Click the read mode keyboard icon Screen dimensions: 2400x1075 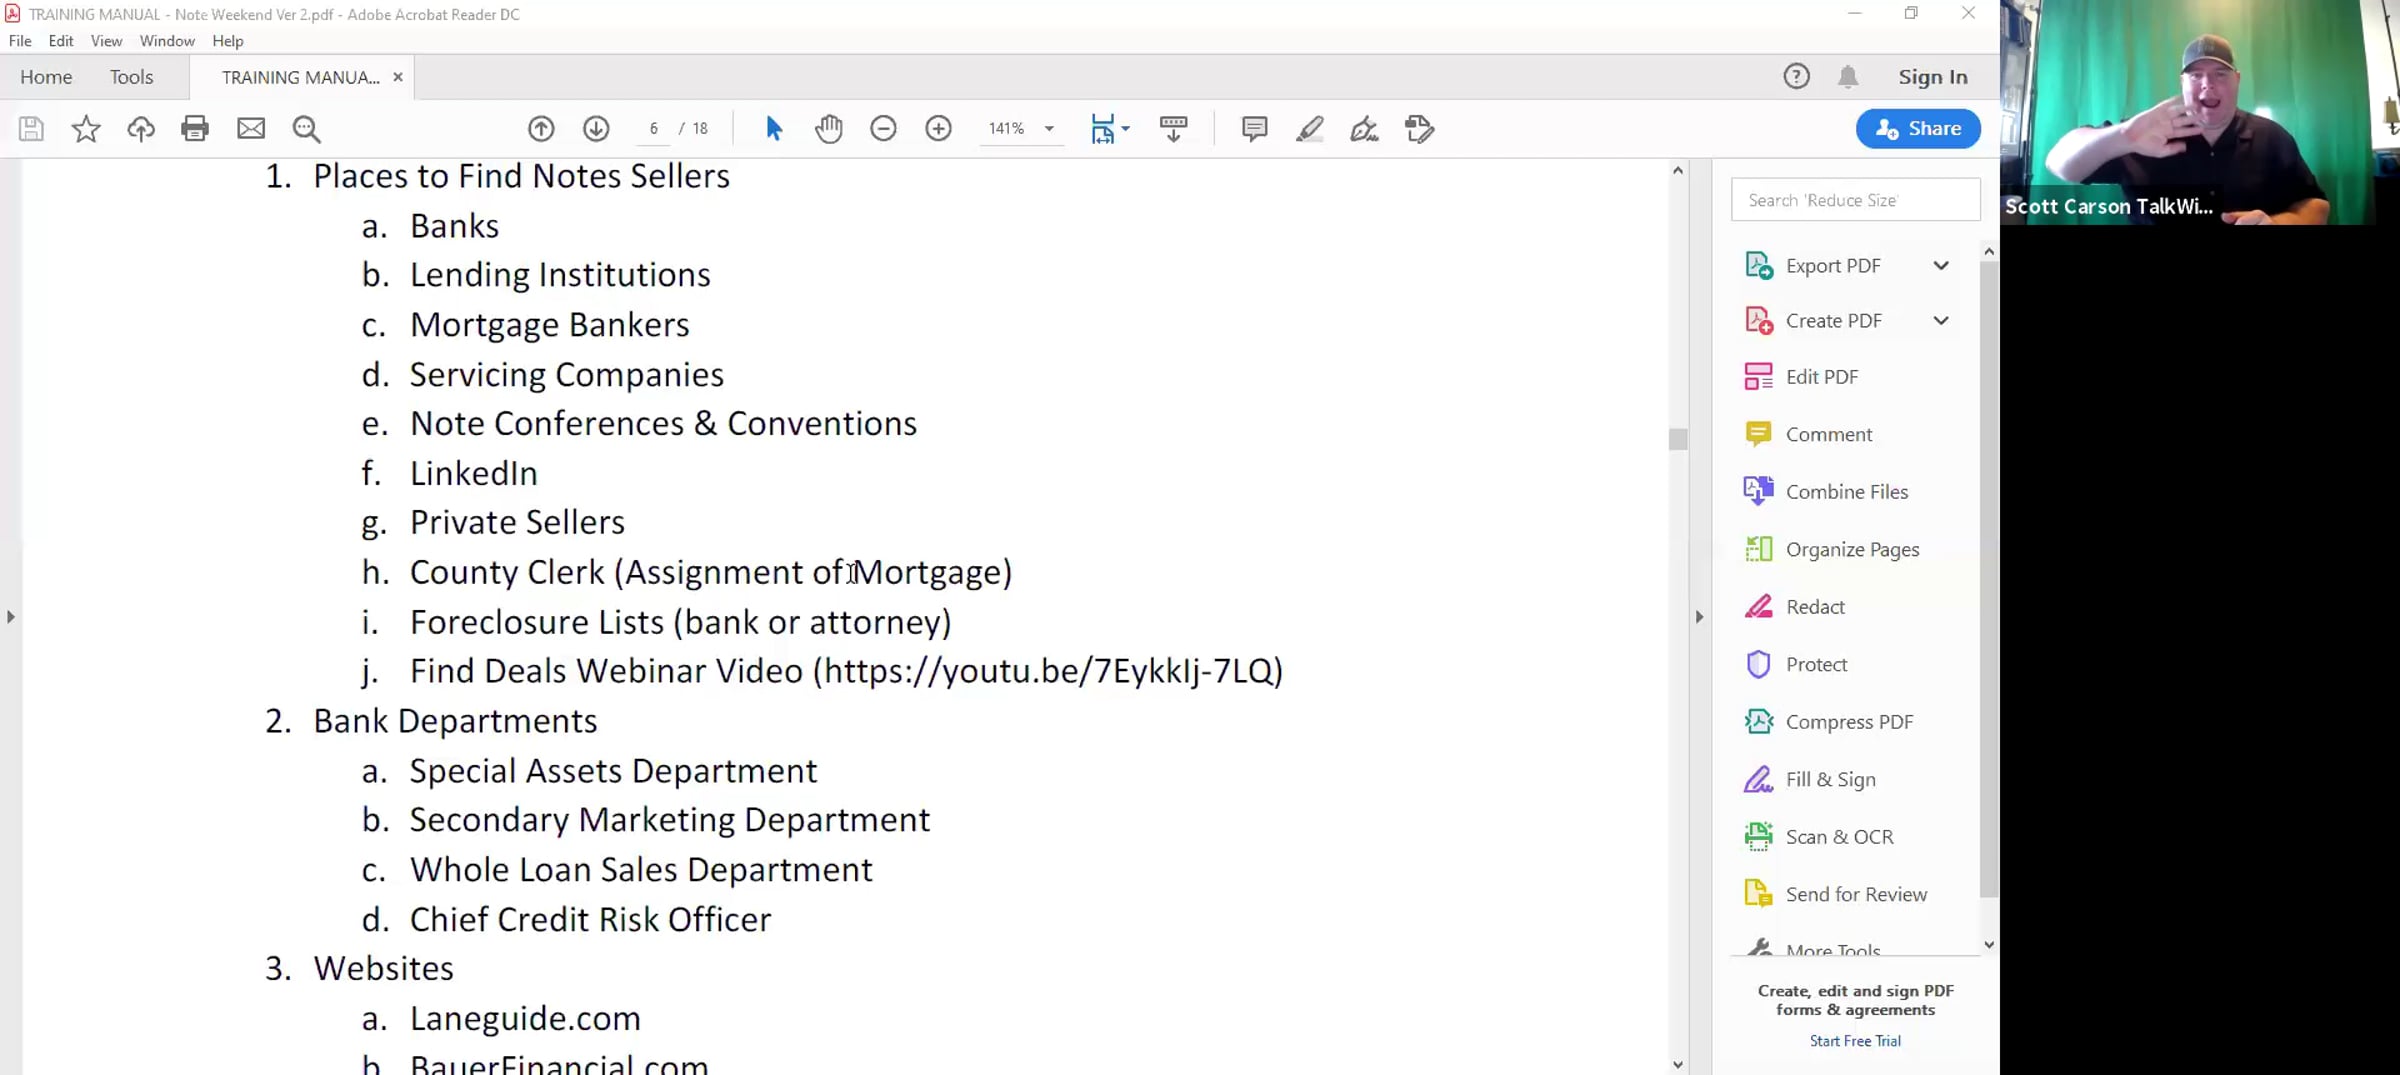click(x=1173, y=129)
